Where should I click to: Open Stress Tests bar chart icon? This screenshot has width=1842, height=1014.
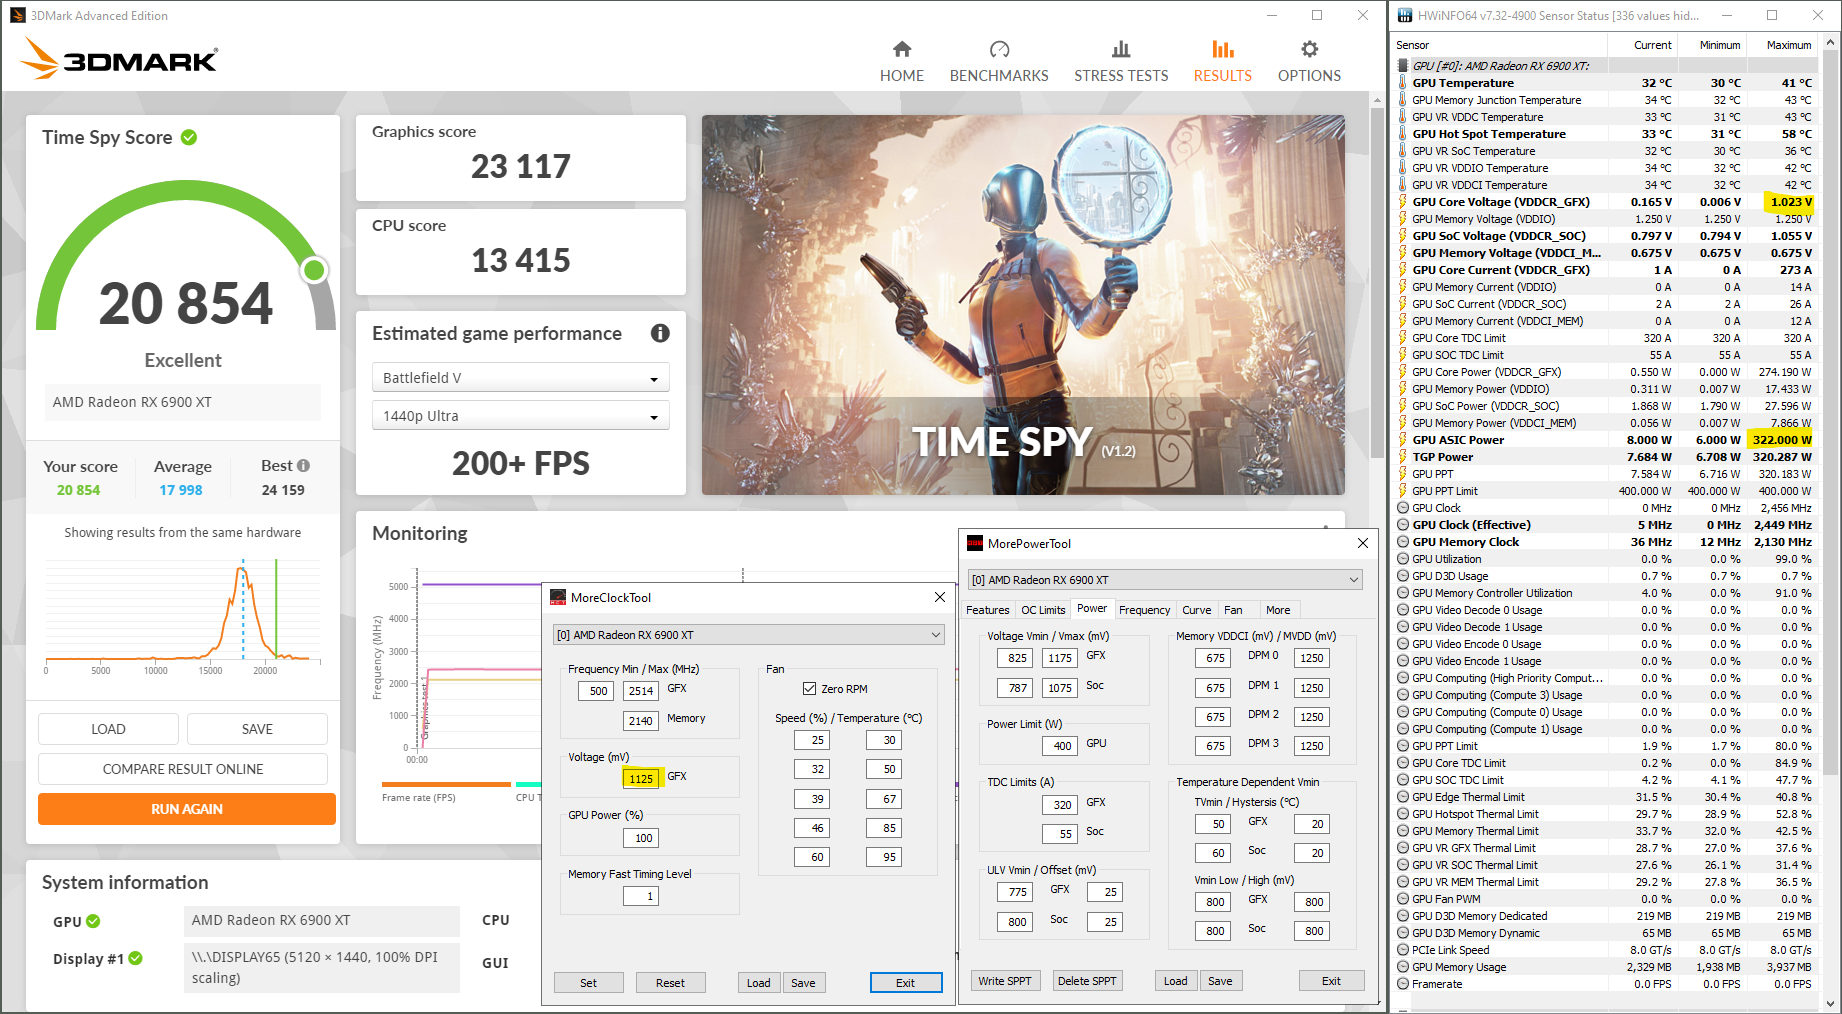click(x=1121, y=49)
